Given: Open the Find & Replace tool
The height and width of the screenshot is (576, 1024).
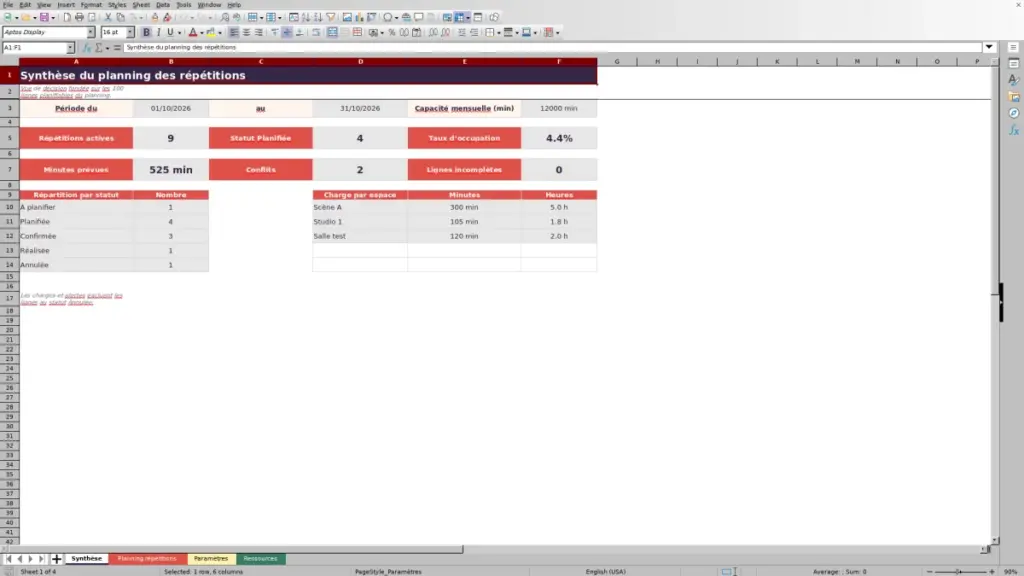Looking at the screenshot, I should click(225, 17).
